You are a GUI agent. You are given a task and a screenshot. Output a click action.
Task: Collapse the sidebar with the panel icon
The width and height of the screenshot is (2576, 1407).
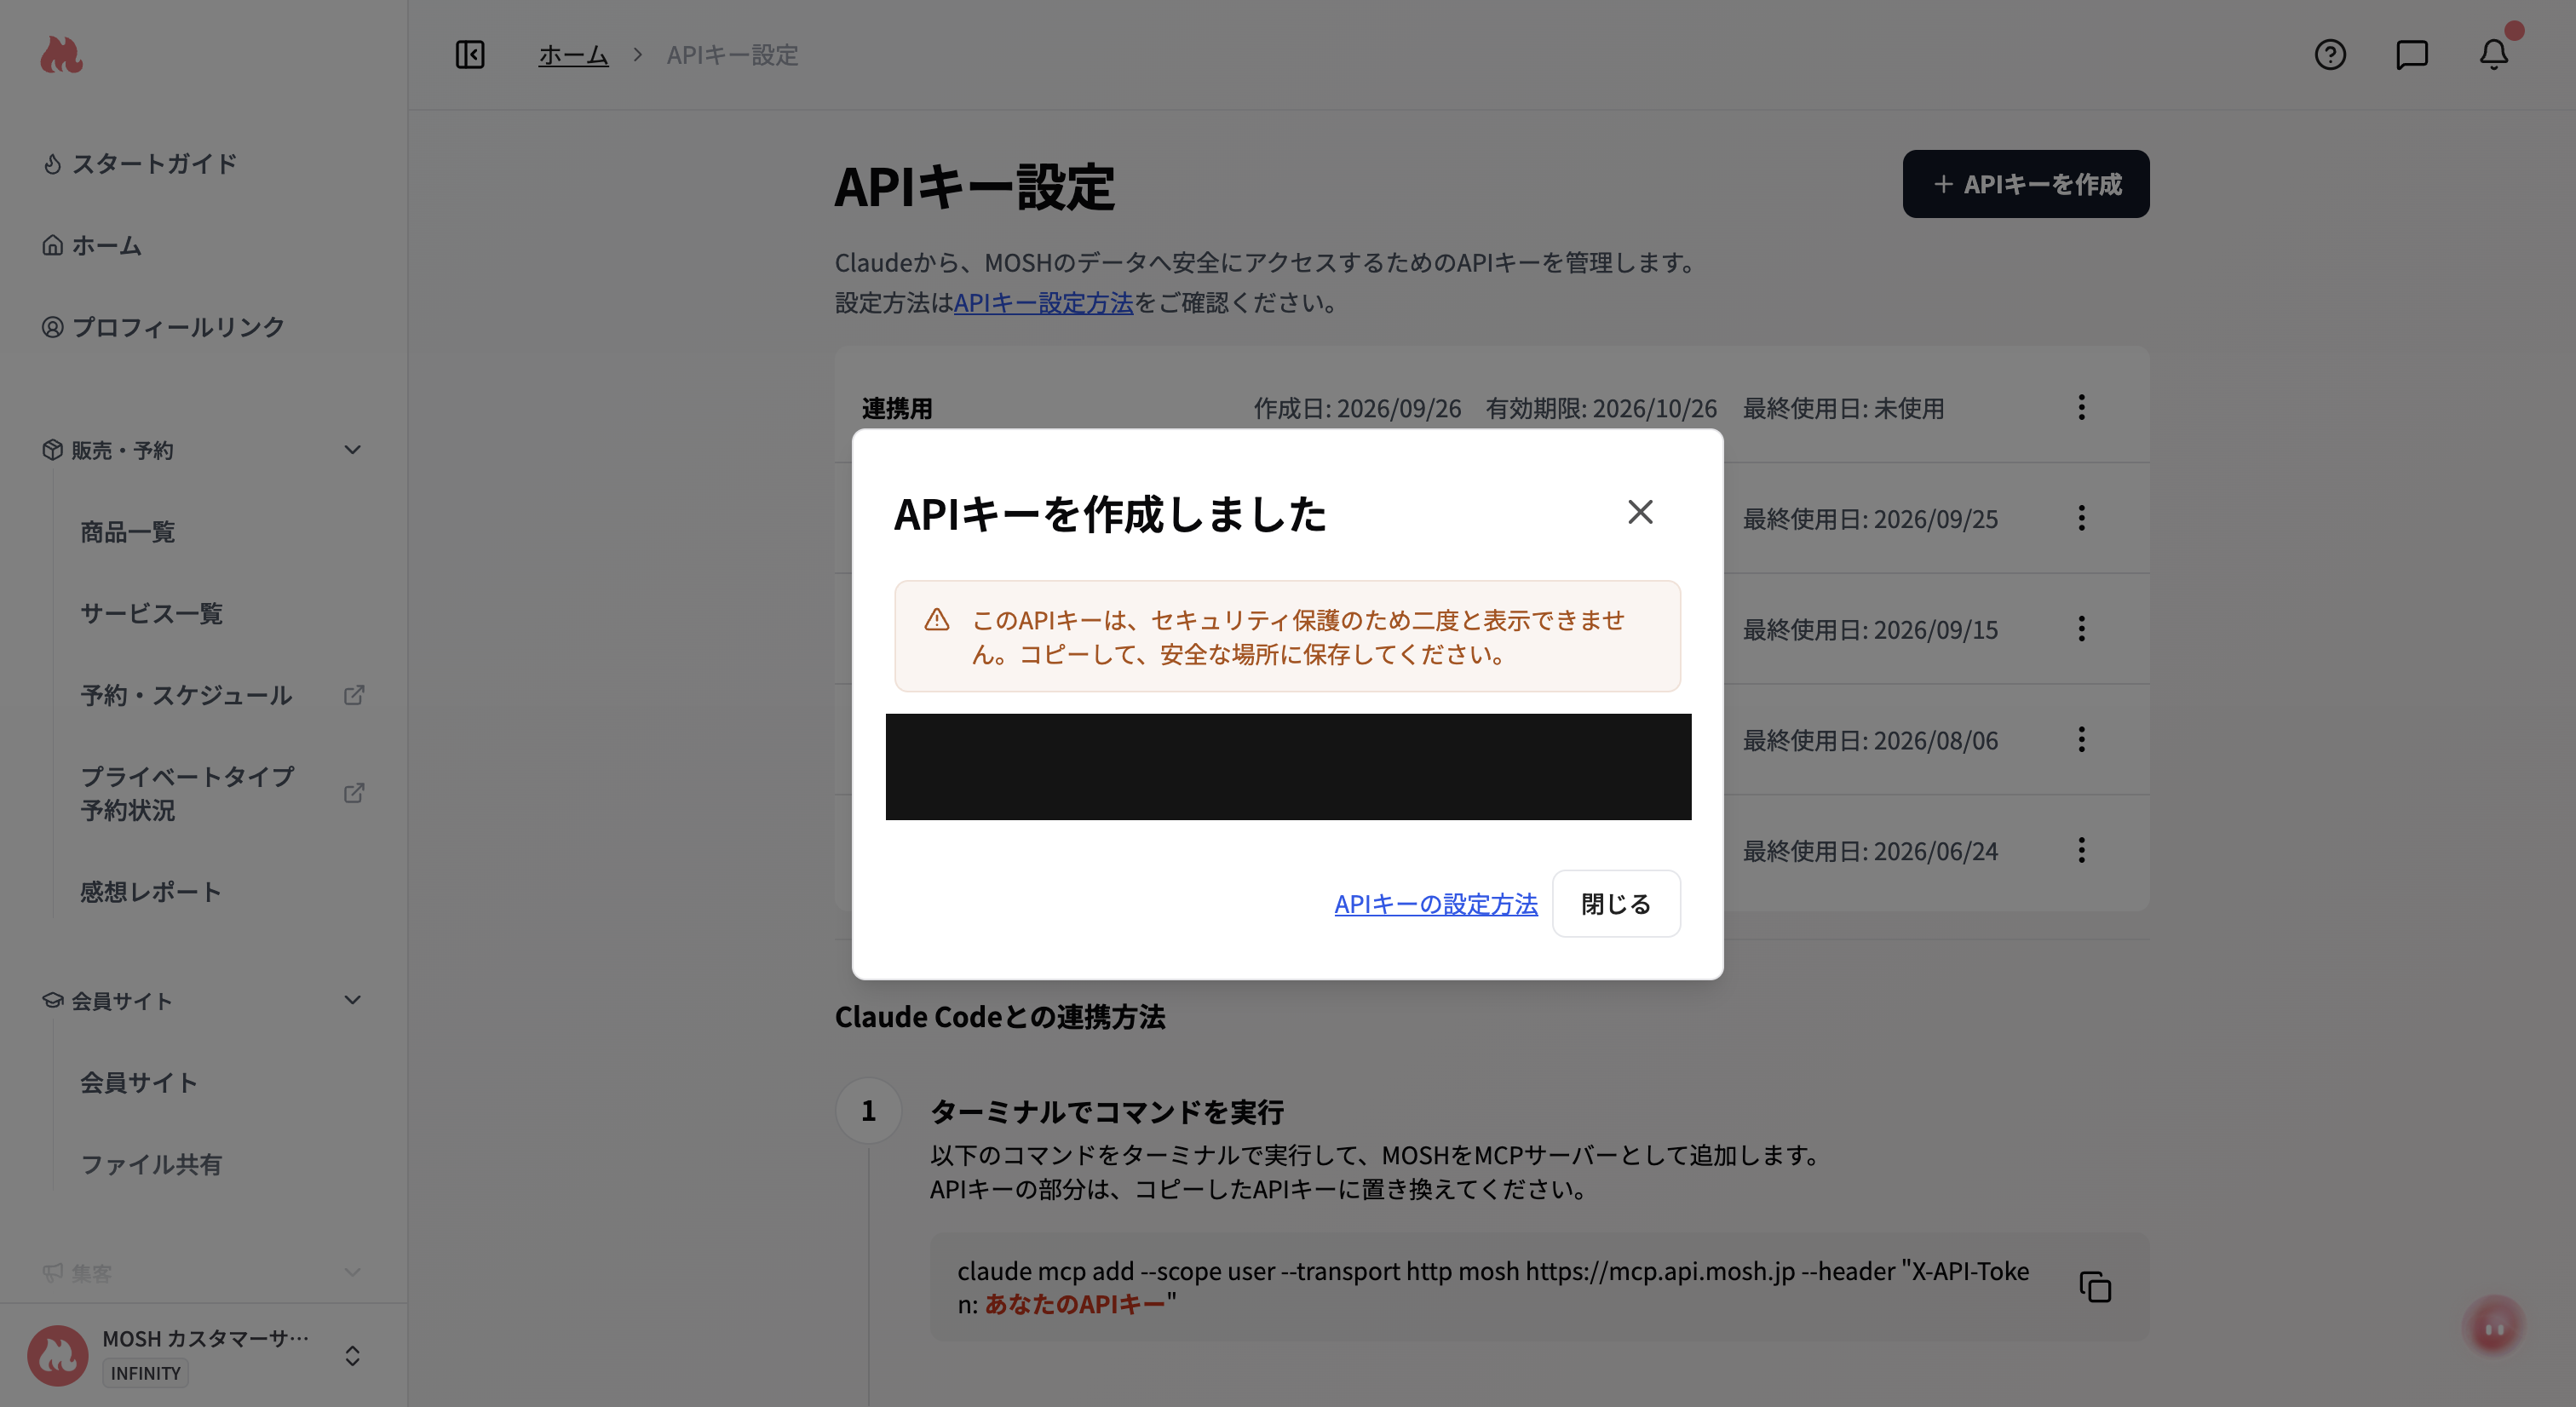coord(470,54)
